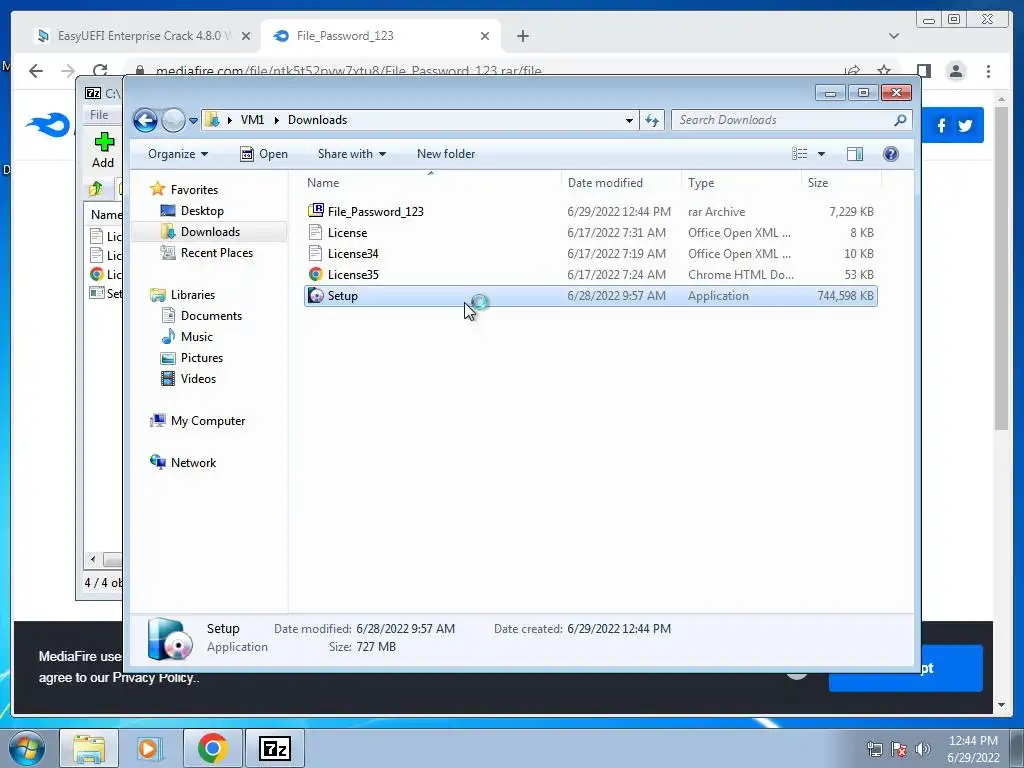Sort by Size column header
The height and width of the screenshot is (768, 1024).
pos(840,183)
